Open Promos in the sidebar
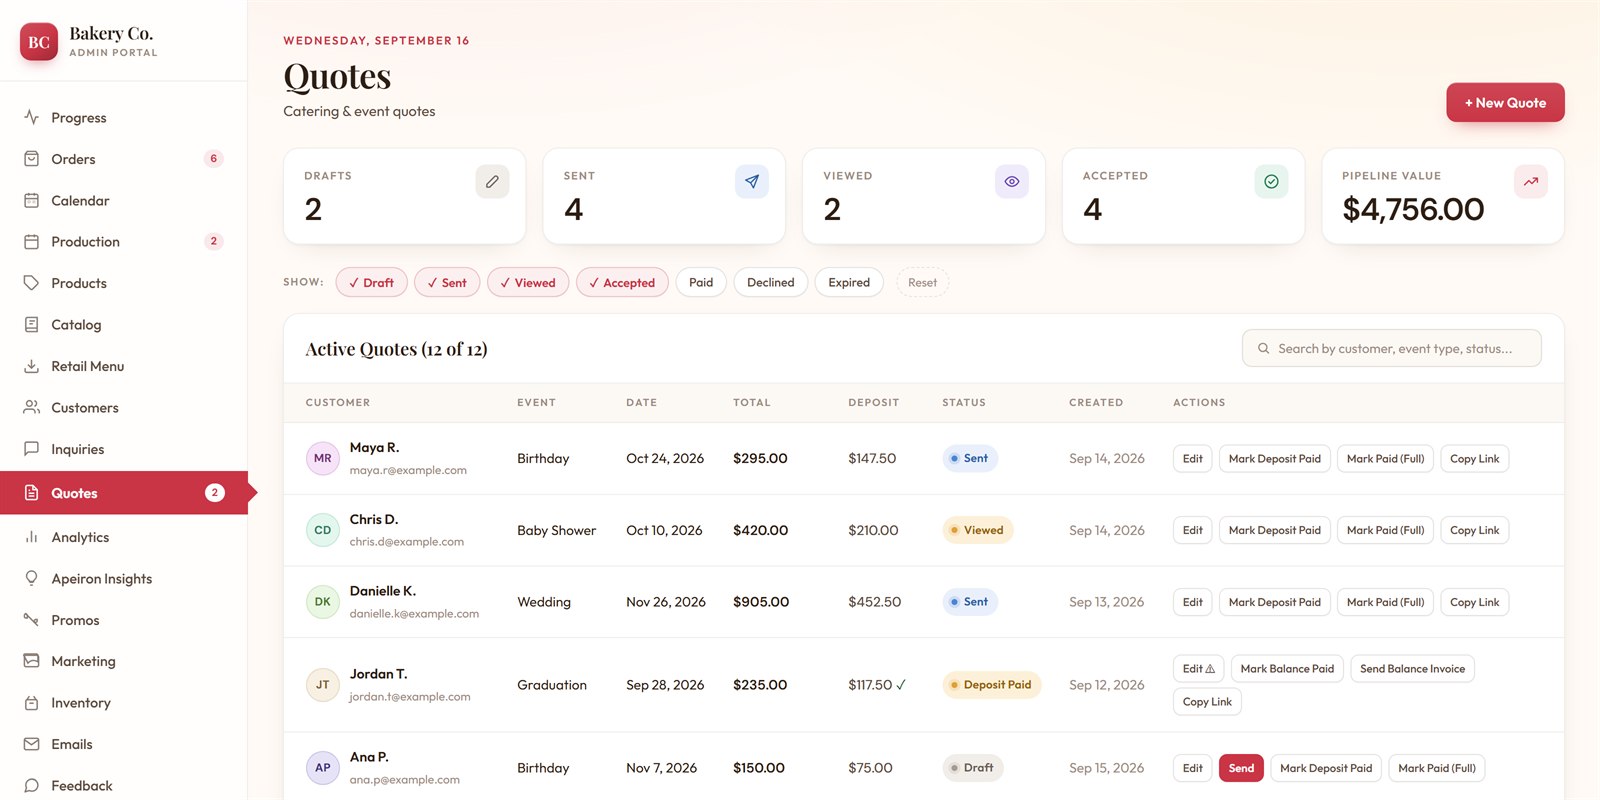Screen dimensions: 1600x800 coord(123,620)
